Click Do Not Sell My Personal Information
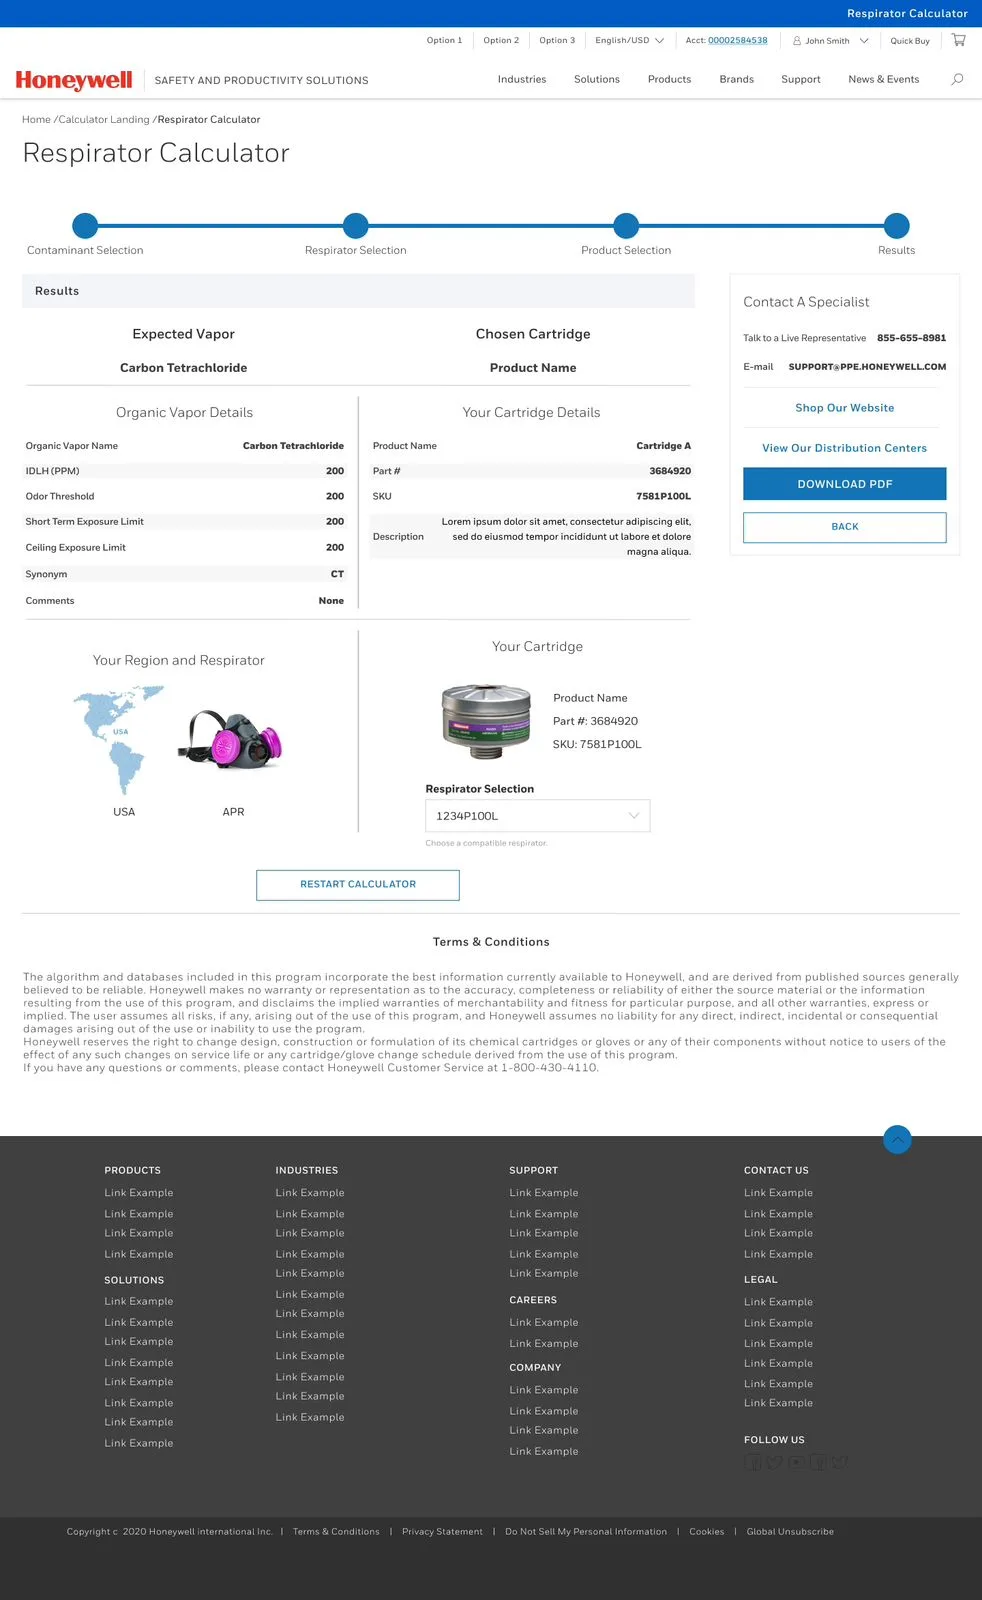The width and height of the screenshot is (982, 1600). pos(586,1532)
